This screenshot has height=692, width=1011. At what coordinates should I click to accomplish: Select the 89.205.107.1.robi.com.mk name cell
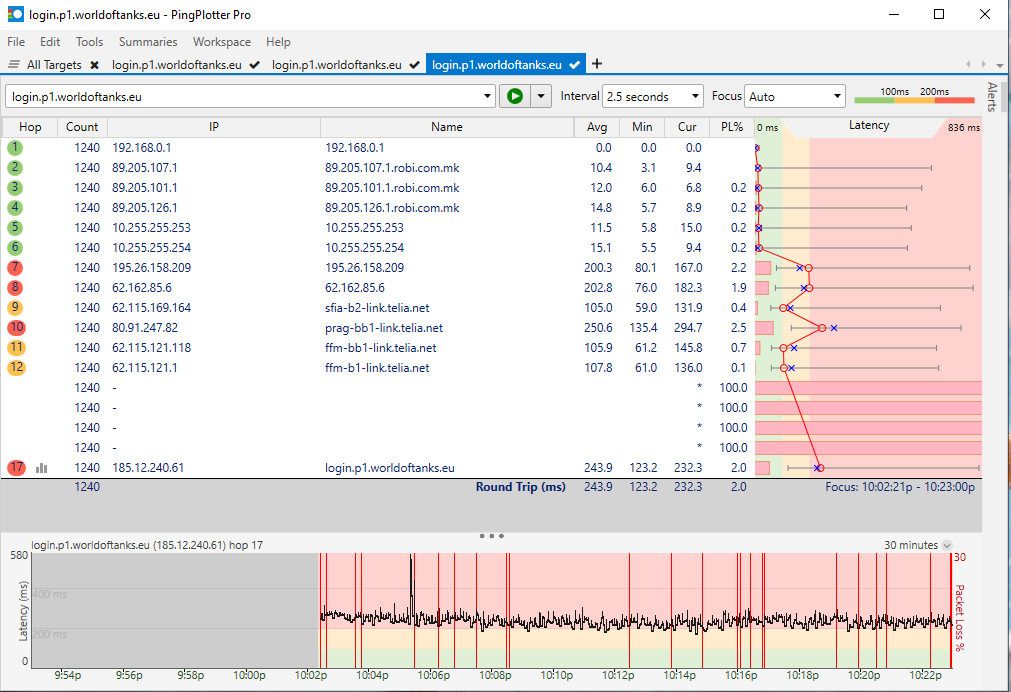392,168
